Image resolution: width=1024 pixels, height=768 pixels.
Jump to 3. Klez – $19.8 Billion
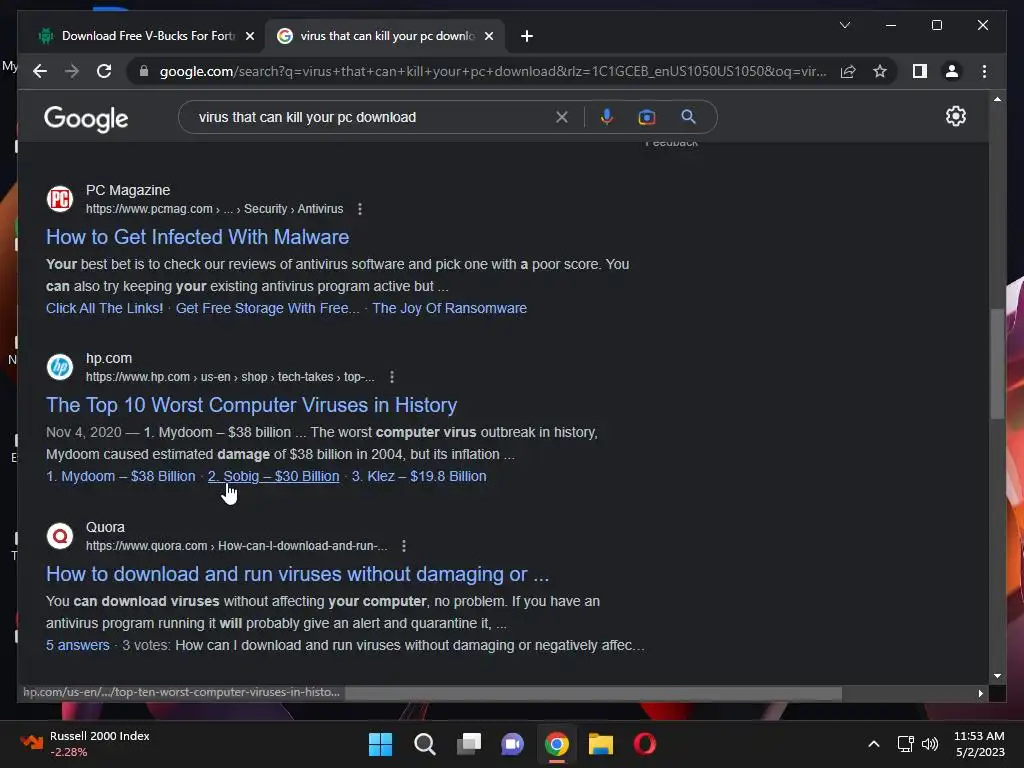[419, 476]
